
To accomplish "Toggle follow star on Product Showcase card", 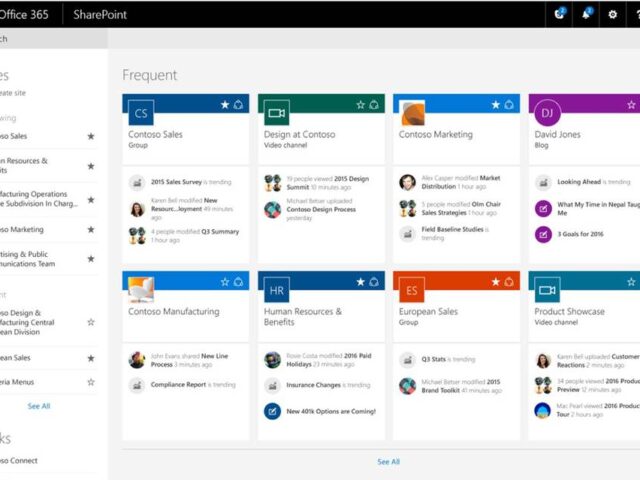I will point(631,282).
